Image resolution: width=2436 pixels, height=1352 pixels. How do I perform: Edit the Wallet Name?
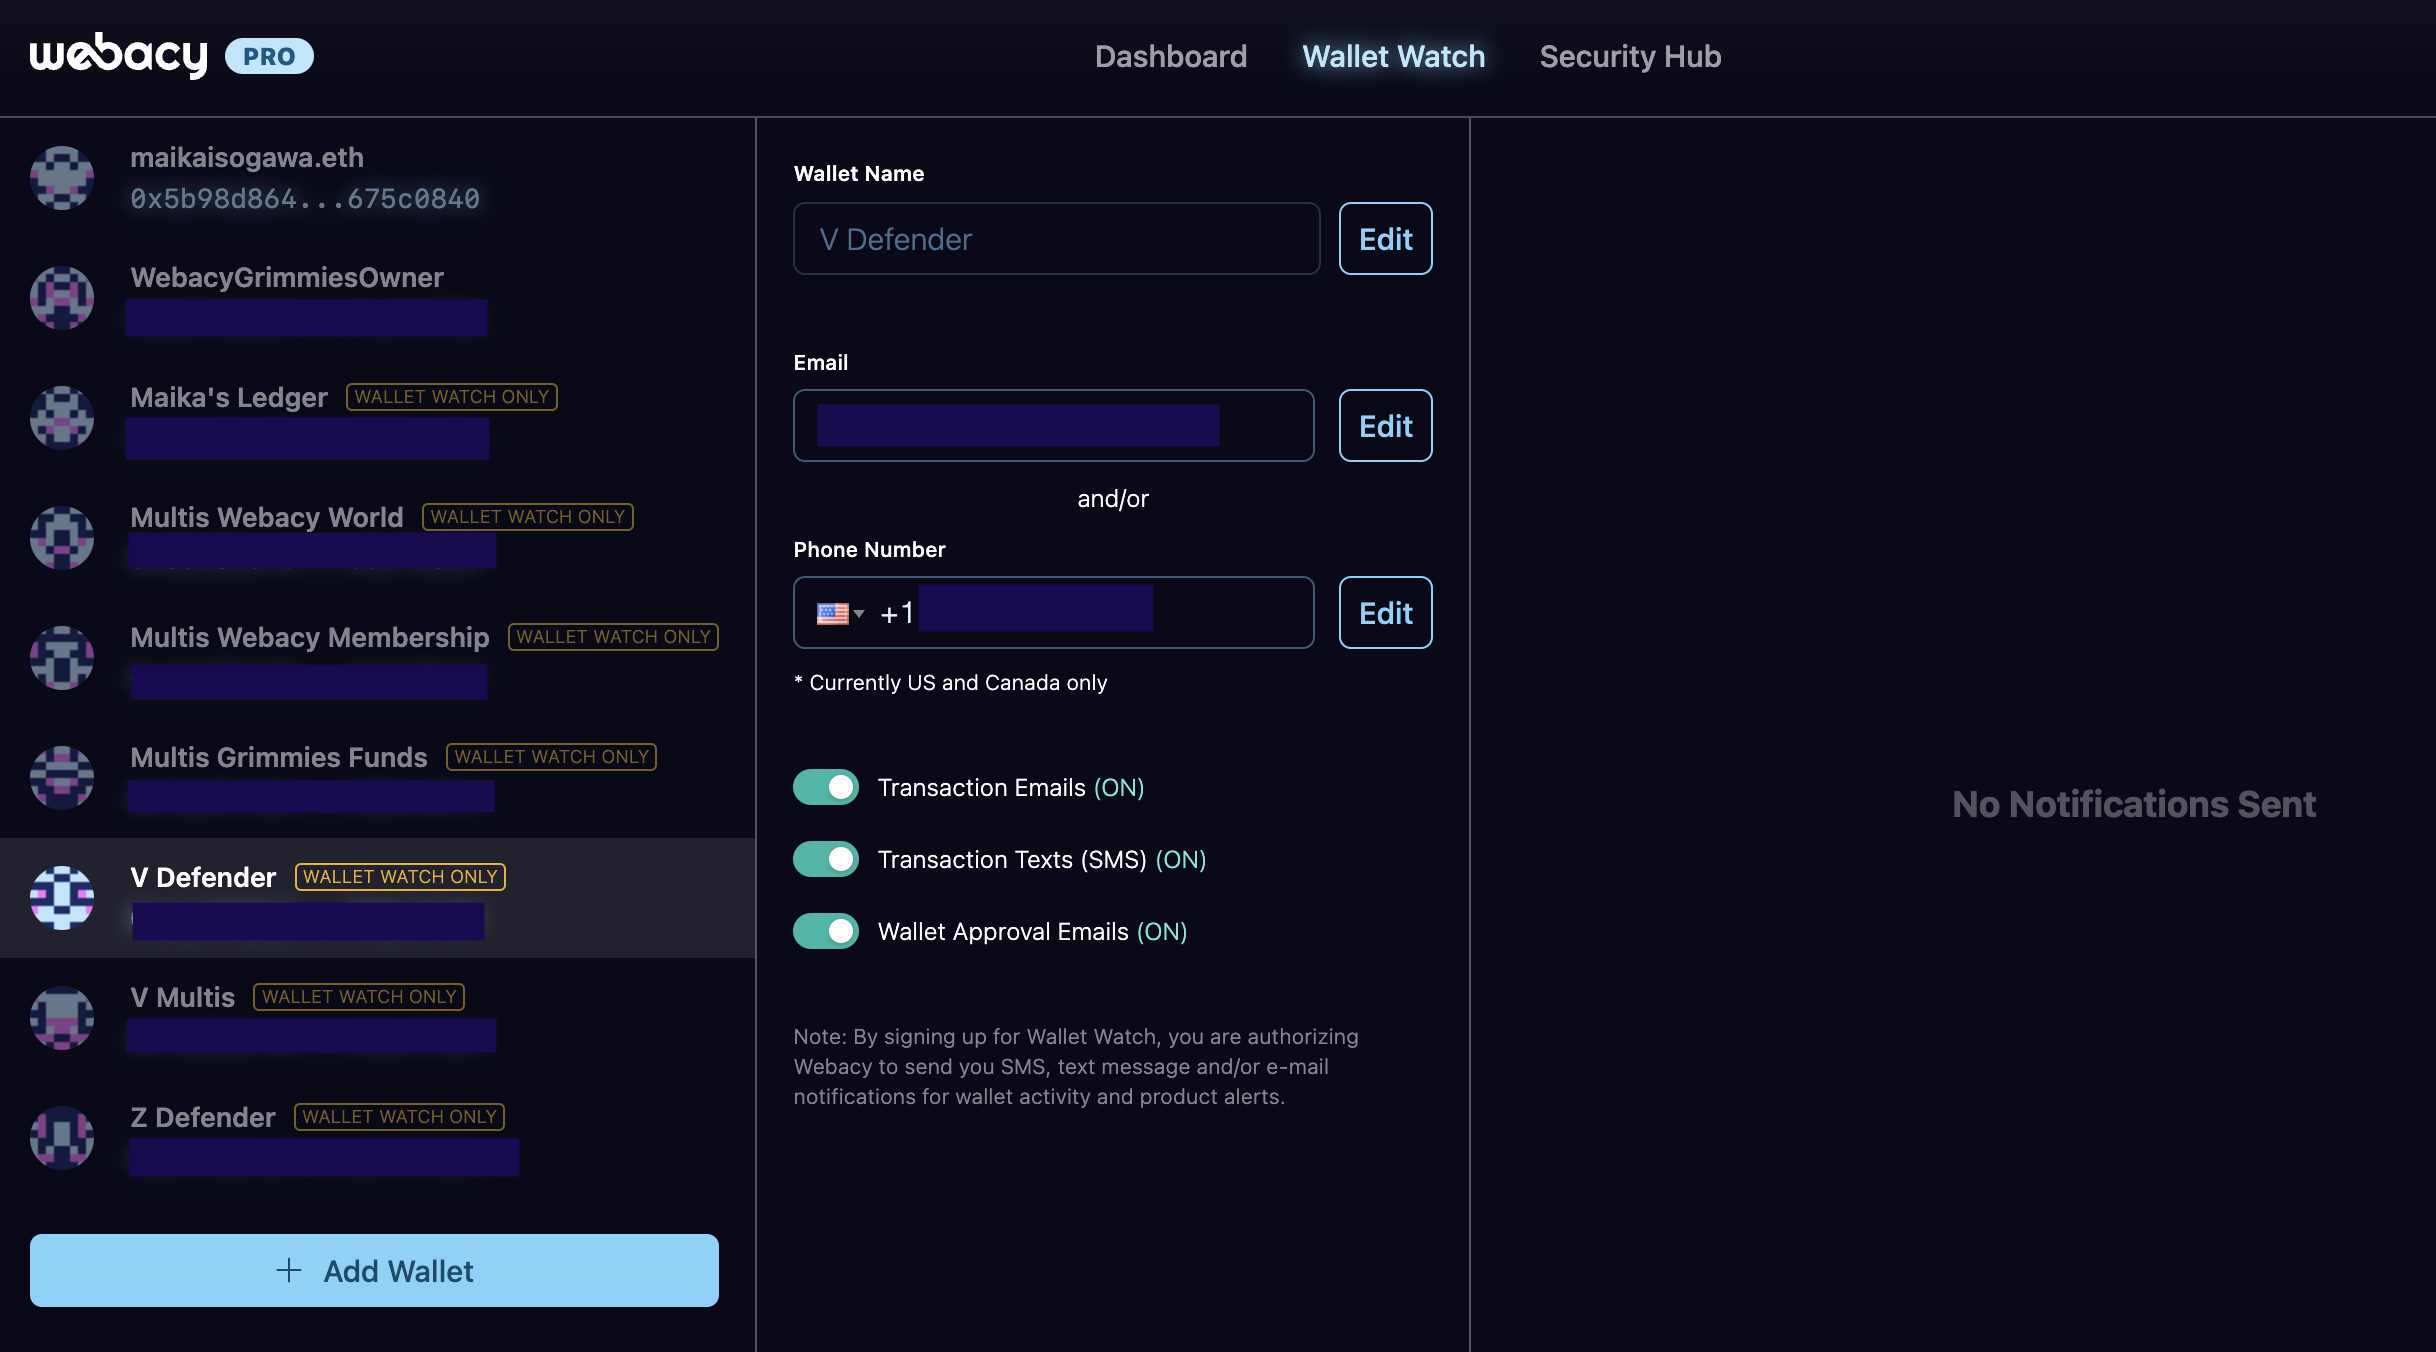coord(1386,239)
